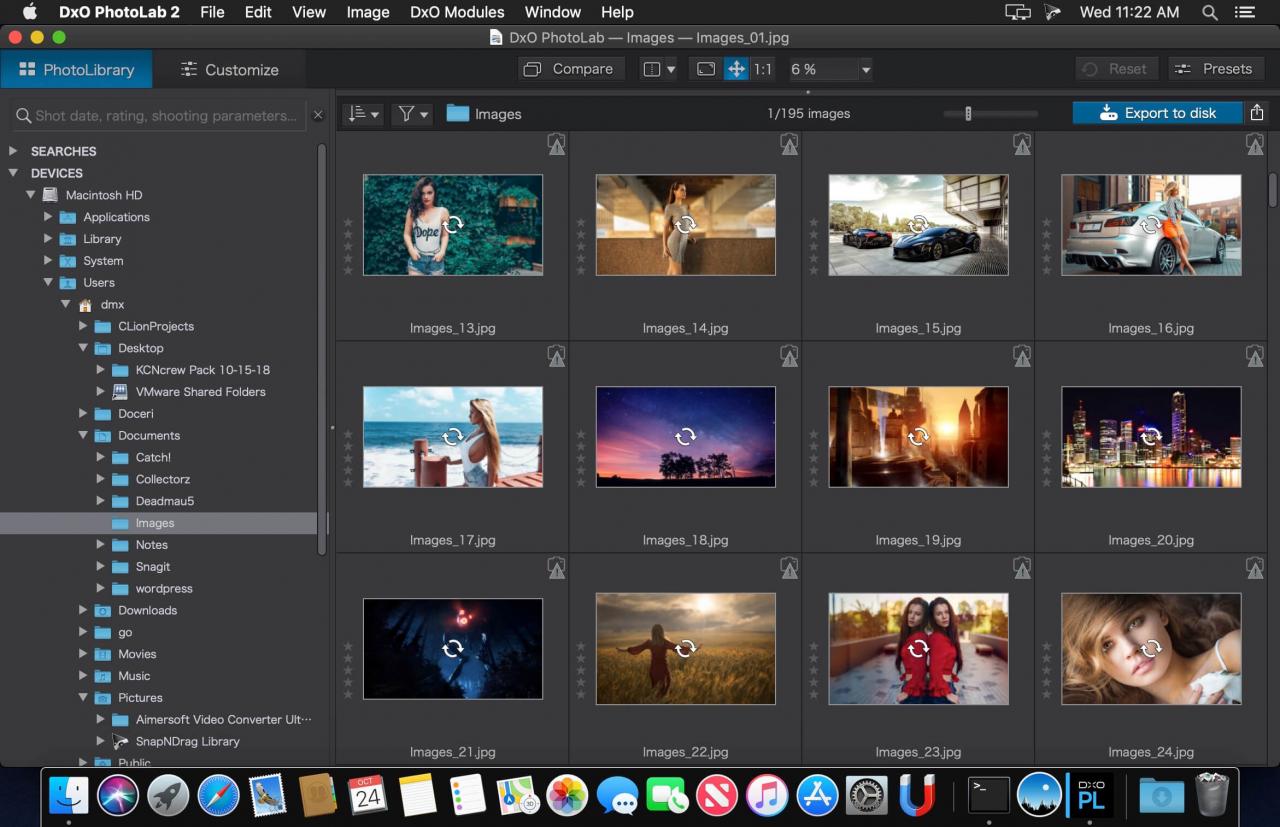Click the Fit to screen zoom icon

pyautogui.click(x=706, y=69)
